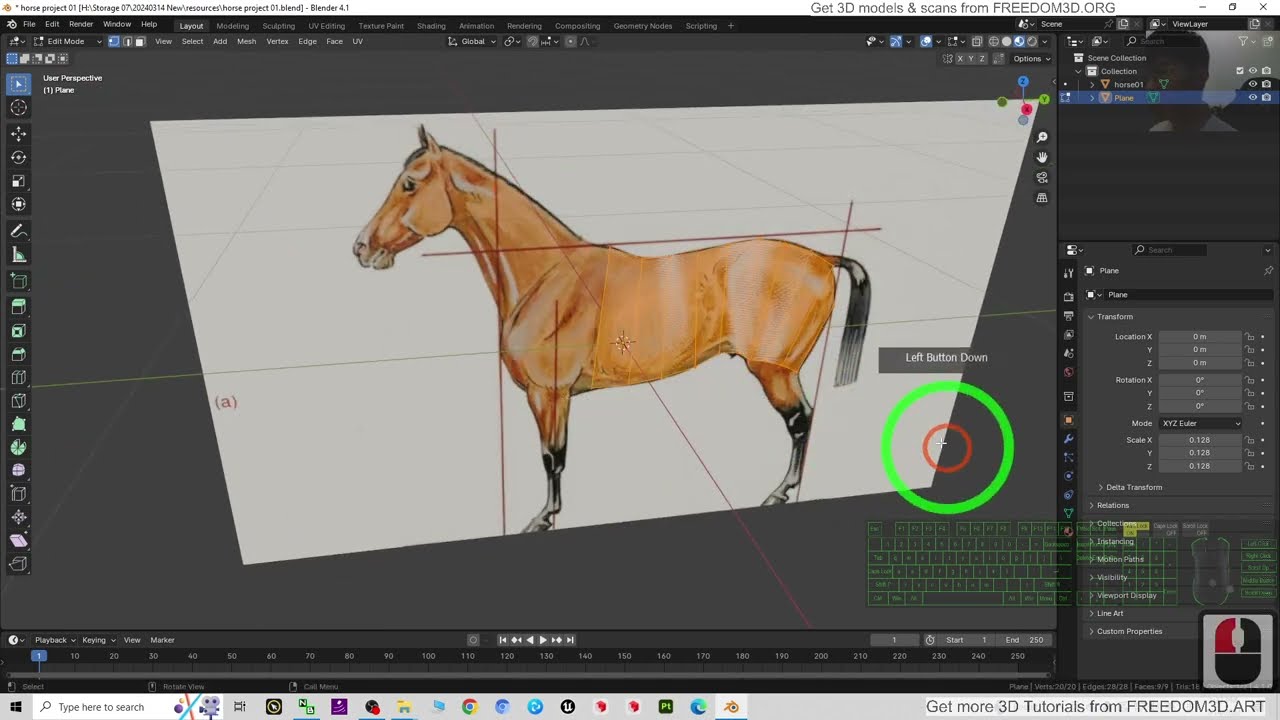Open the Edit Mode dropdown
This screenshot has width=1280, height=720.
click(68, 41)
